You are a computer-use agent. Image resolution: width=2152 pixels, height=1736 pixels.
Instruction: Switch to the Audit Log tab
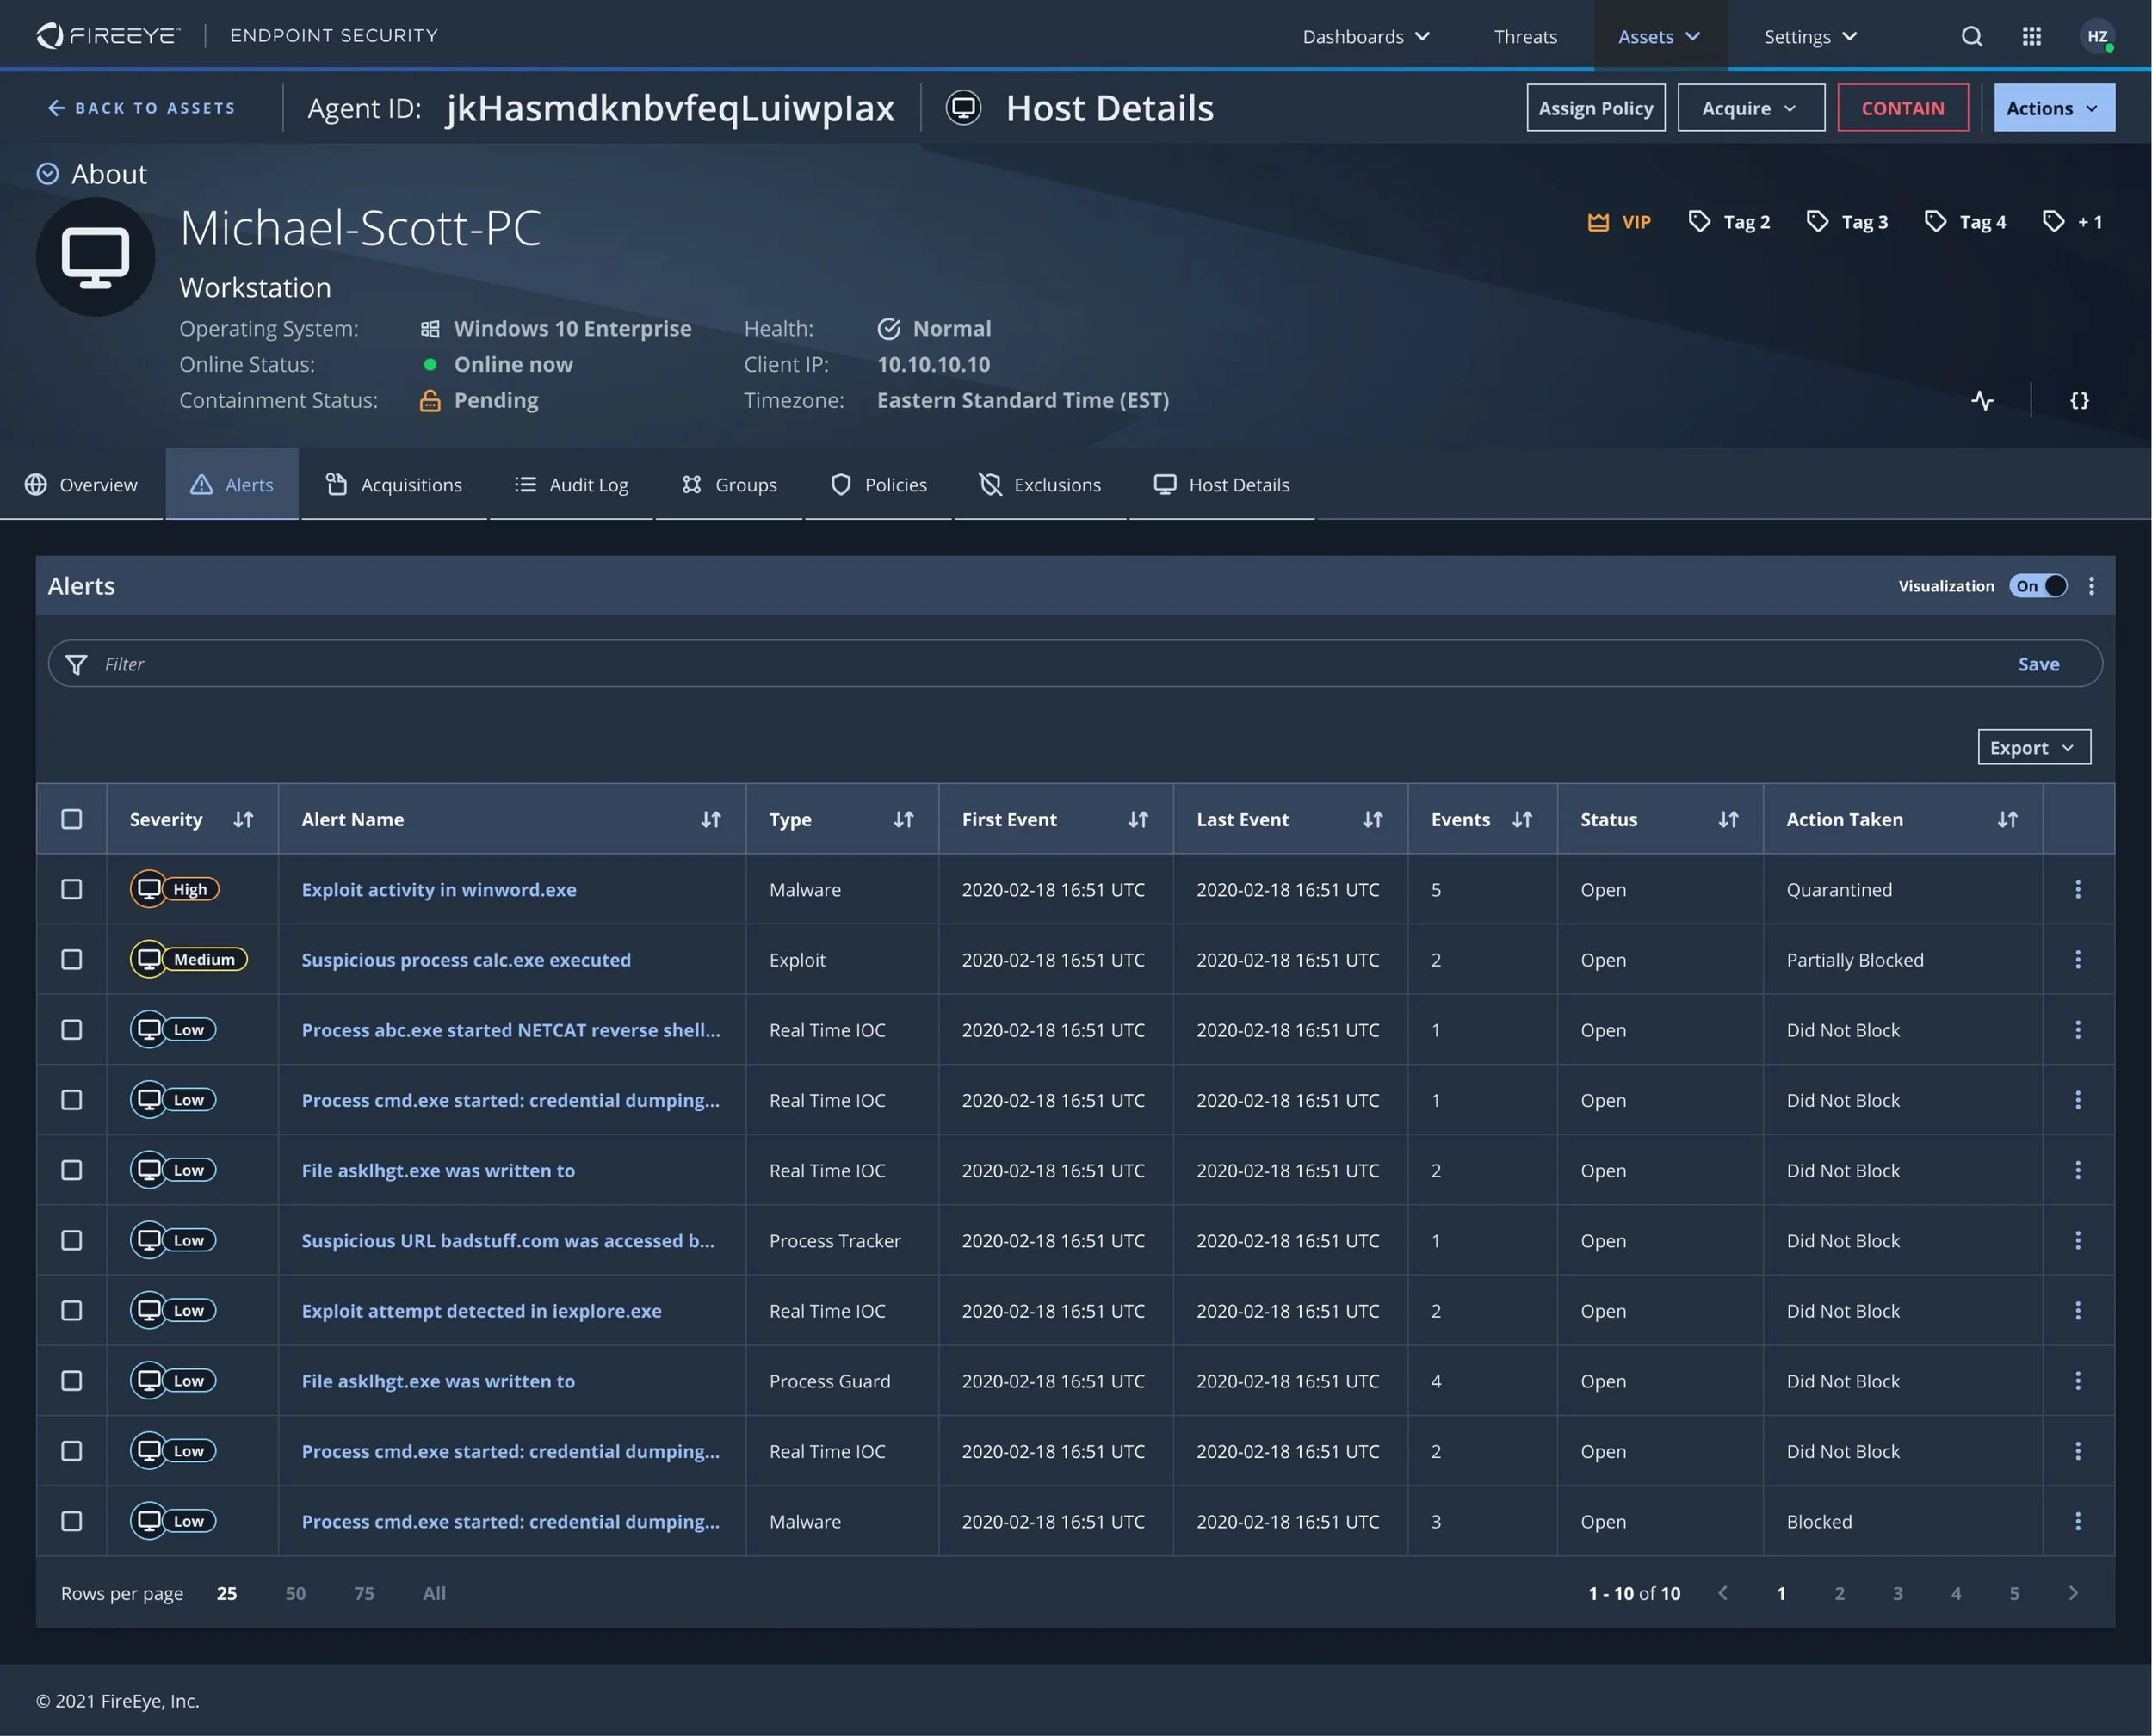coord(572,485)
